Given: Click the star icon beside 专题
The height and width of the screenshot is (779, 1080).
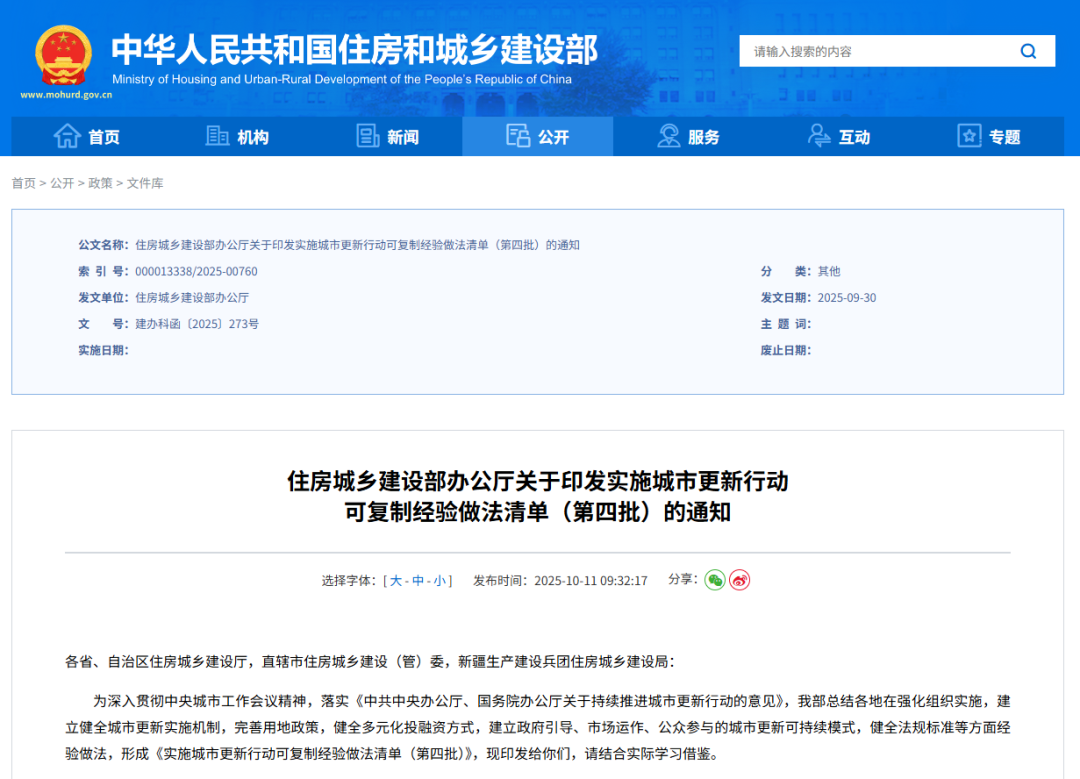Looking at the screenshot, I should tap(968, 136).
